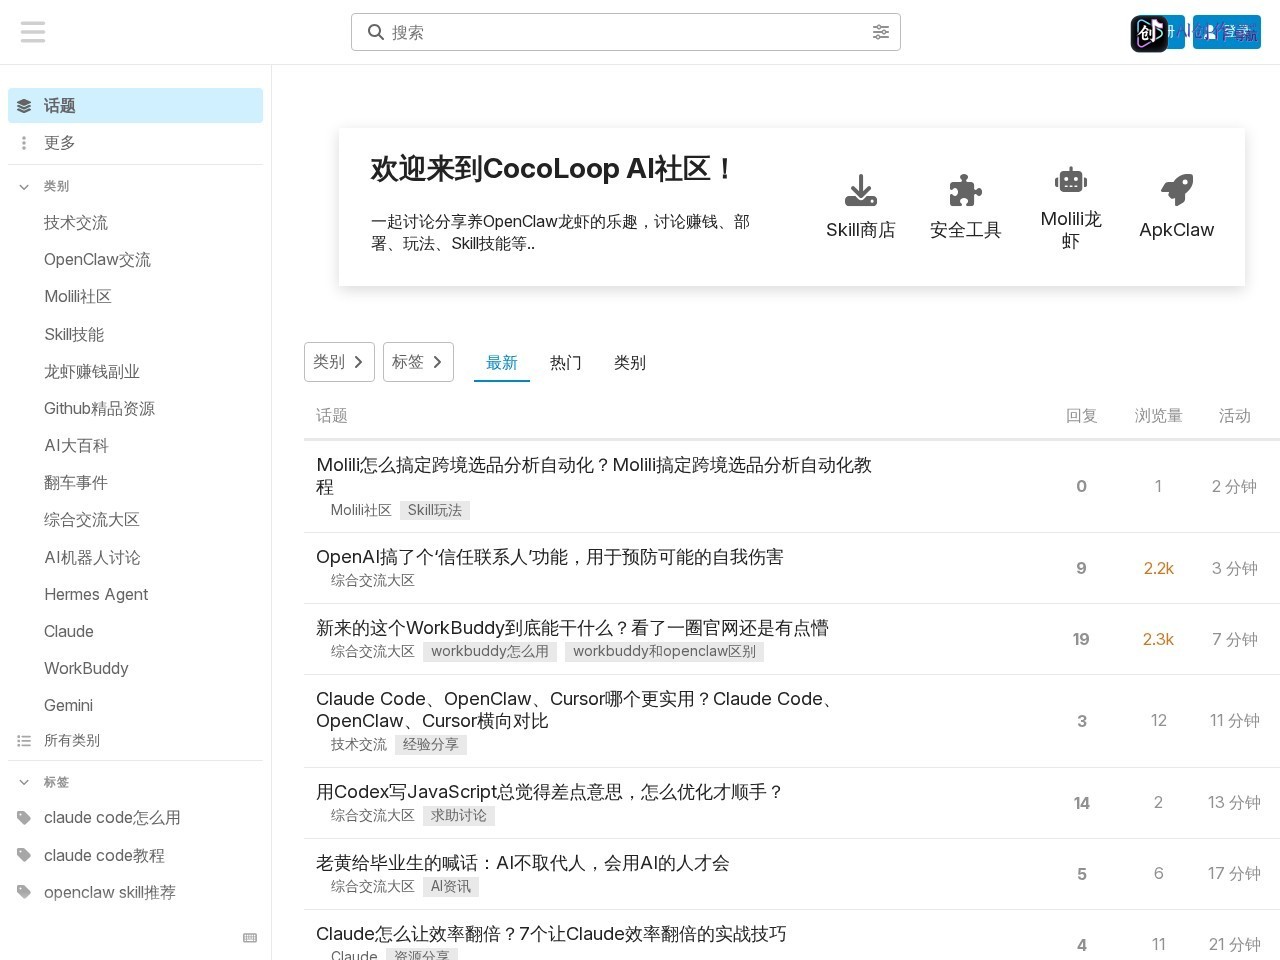Open Molili社区 category in sidebar

(78, 297)
